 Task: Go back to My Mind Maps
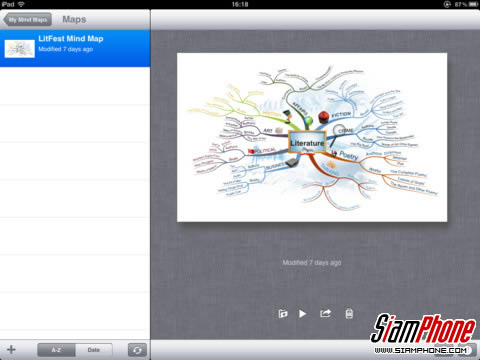pos(28,20)
